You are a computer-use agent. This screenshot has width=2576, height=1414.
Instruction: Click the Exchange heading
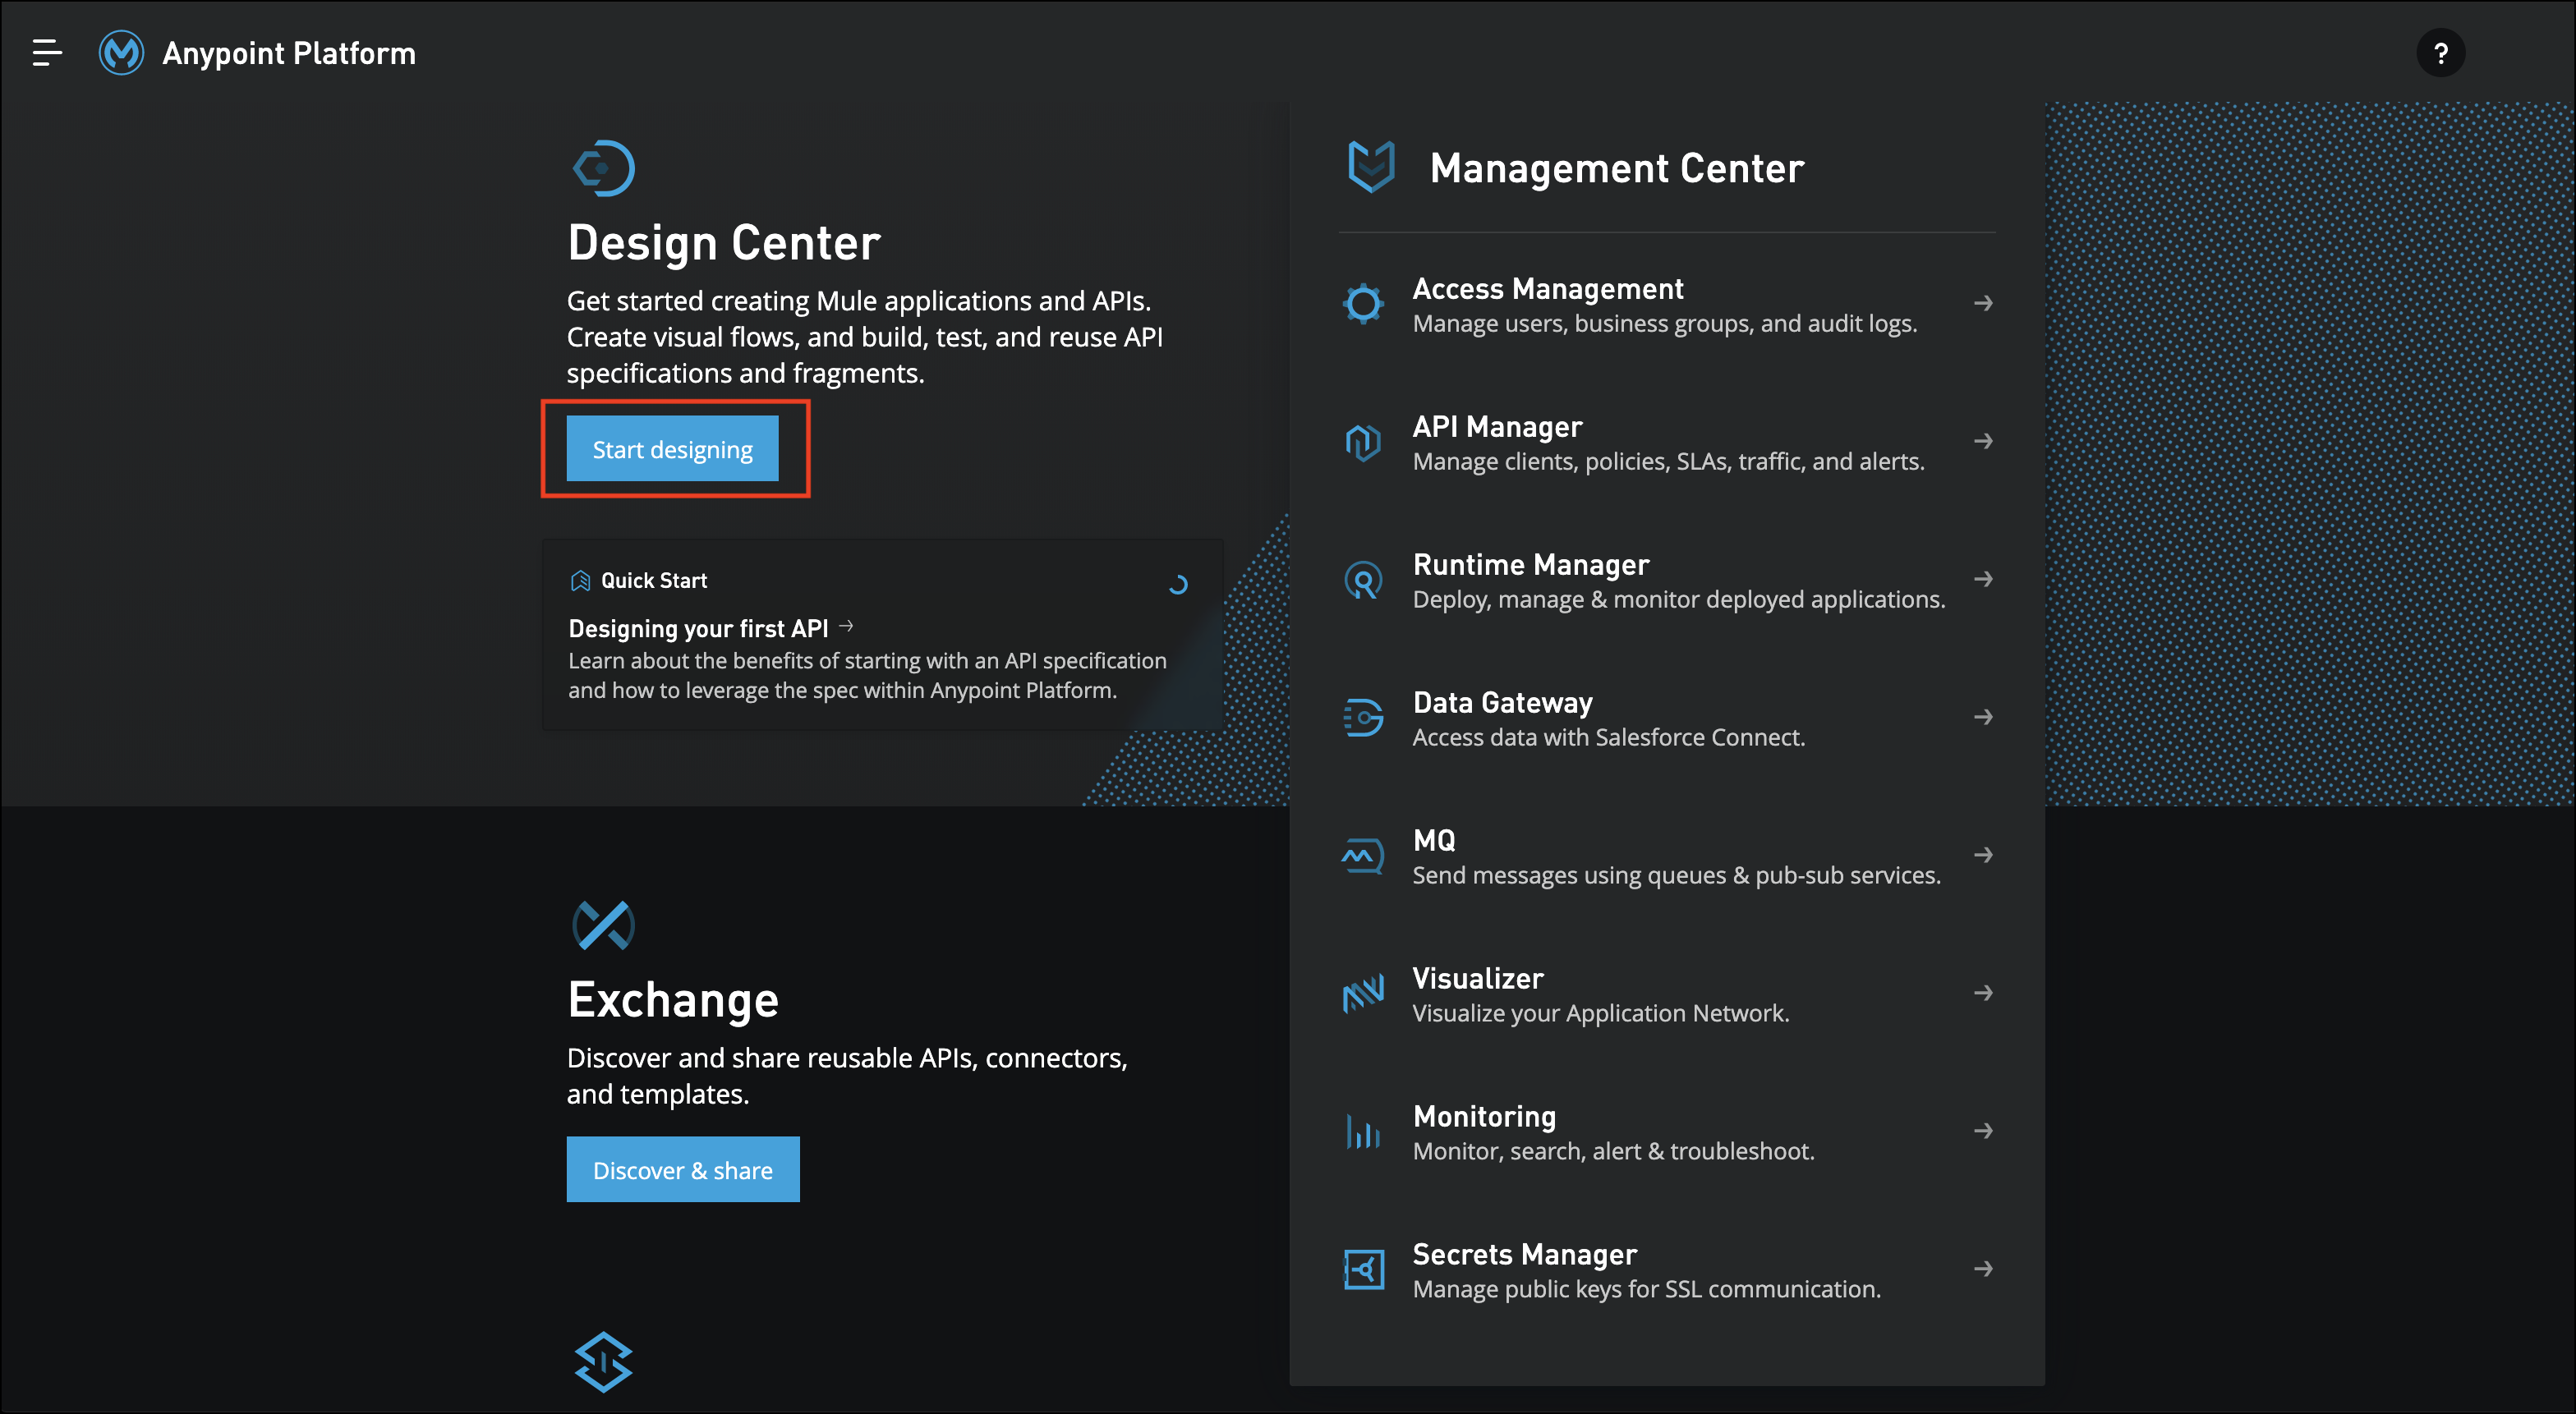click(673, 1000)
